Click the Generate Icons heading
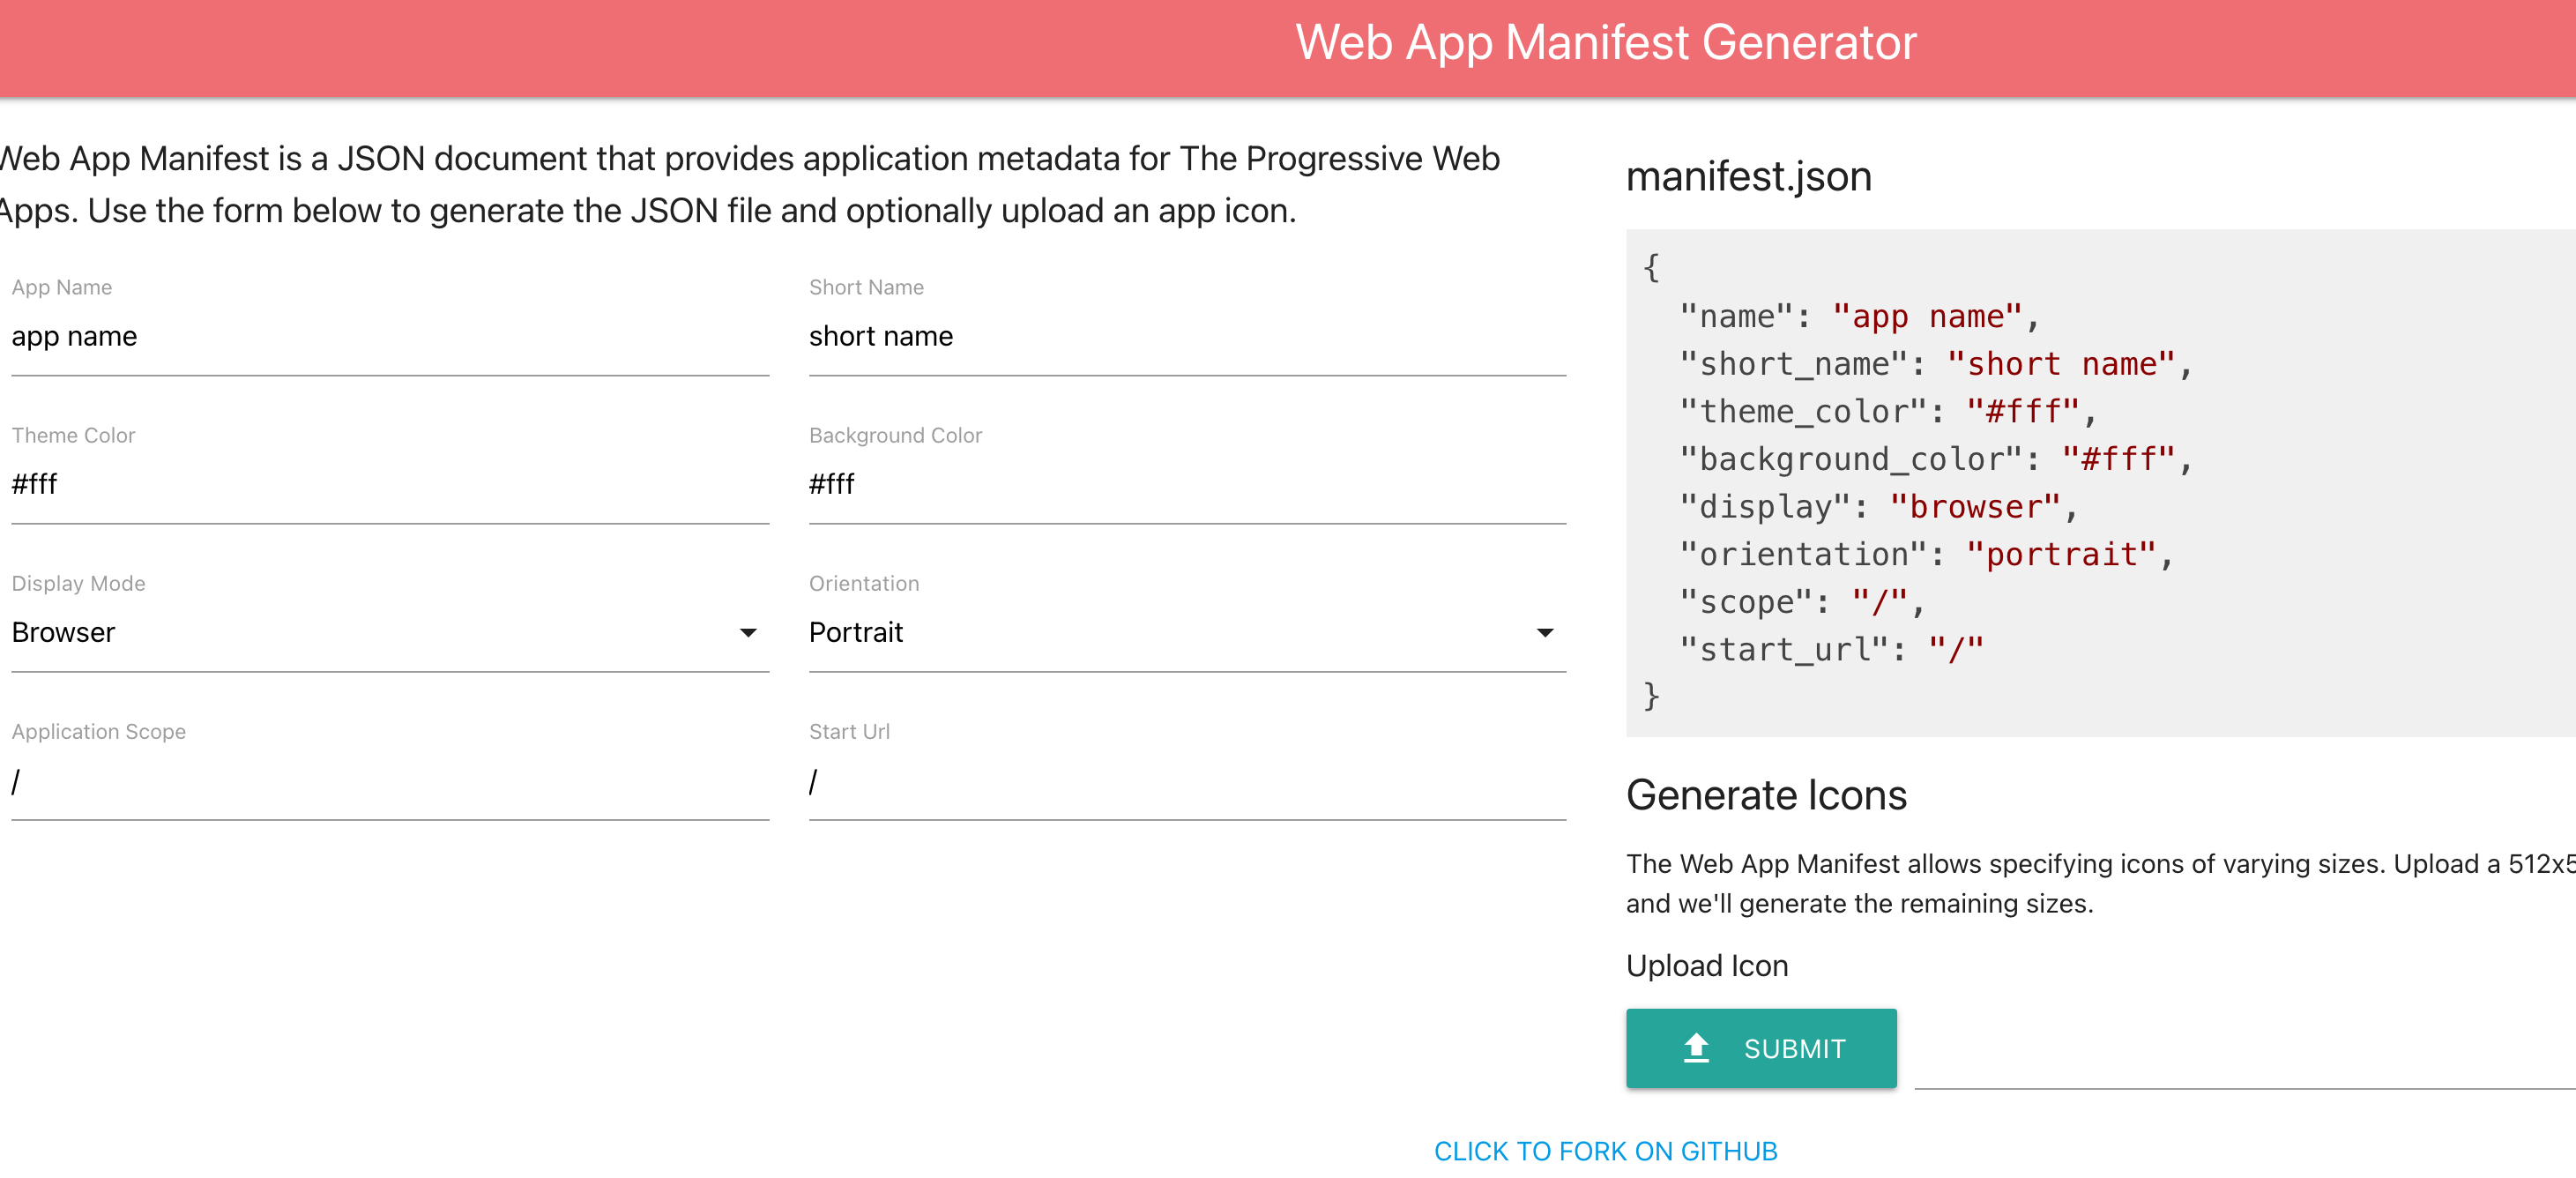 [x=1766, y=796]
